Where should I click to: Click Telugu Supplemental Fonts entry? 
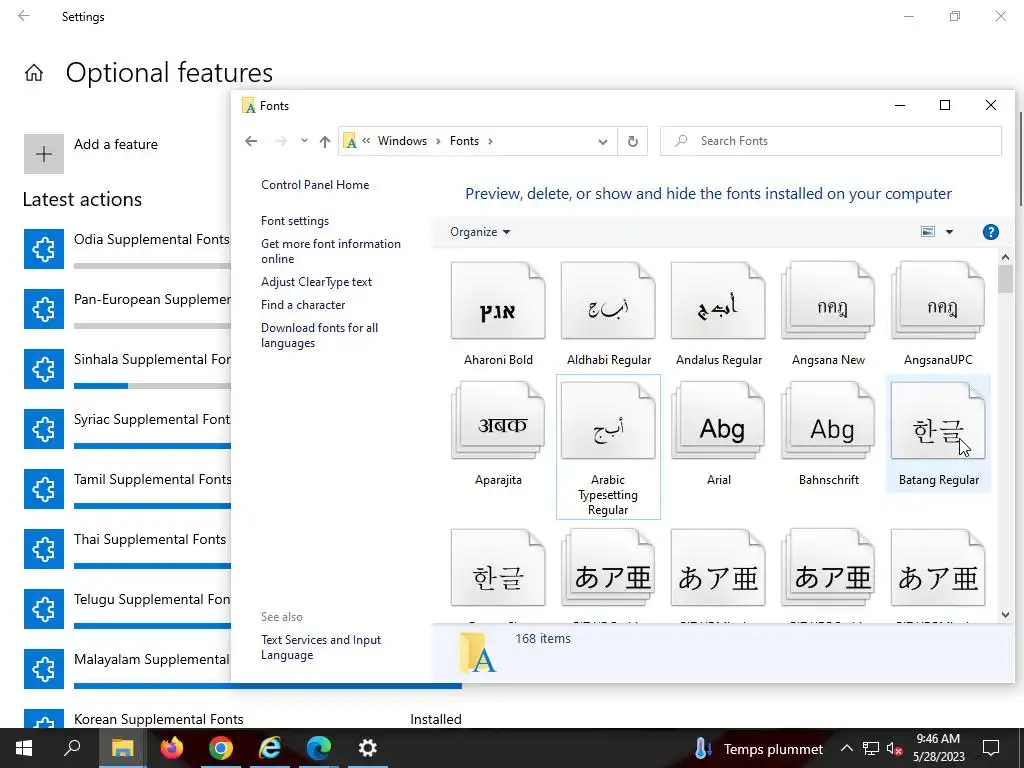pos(127,609)
